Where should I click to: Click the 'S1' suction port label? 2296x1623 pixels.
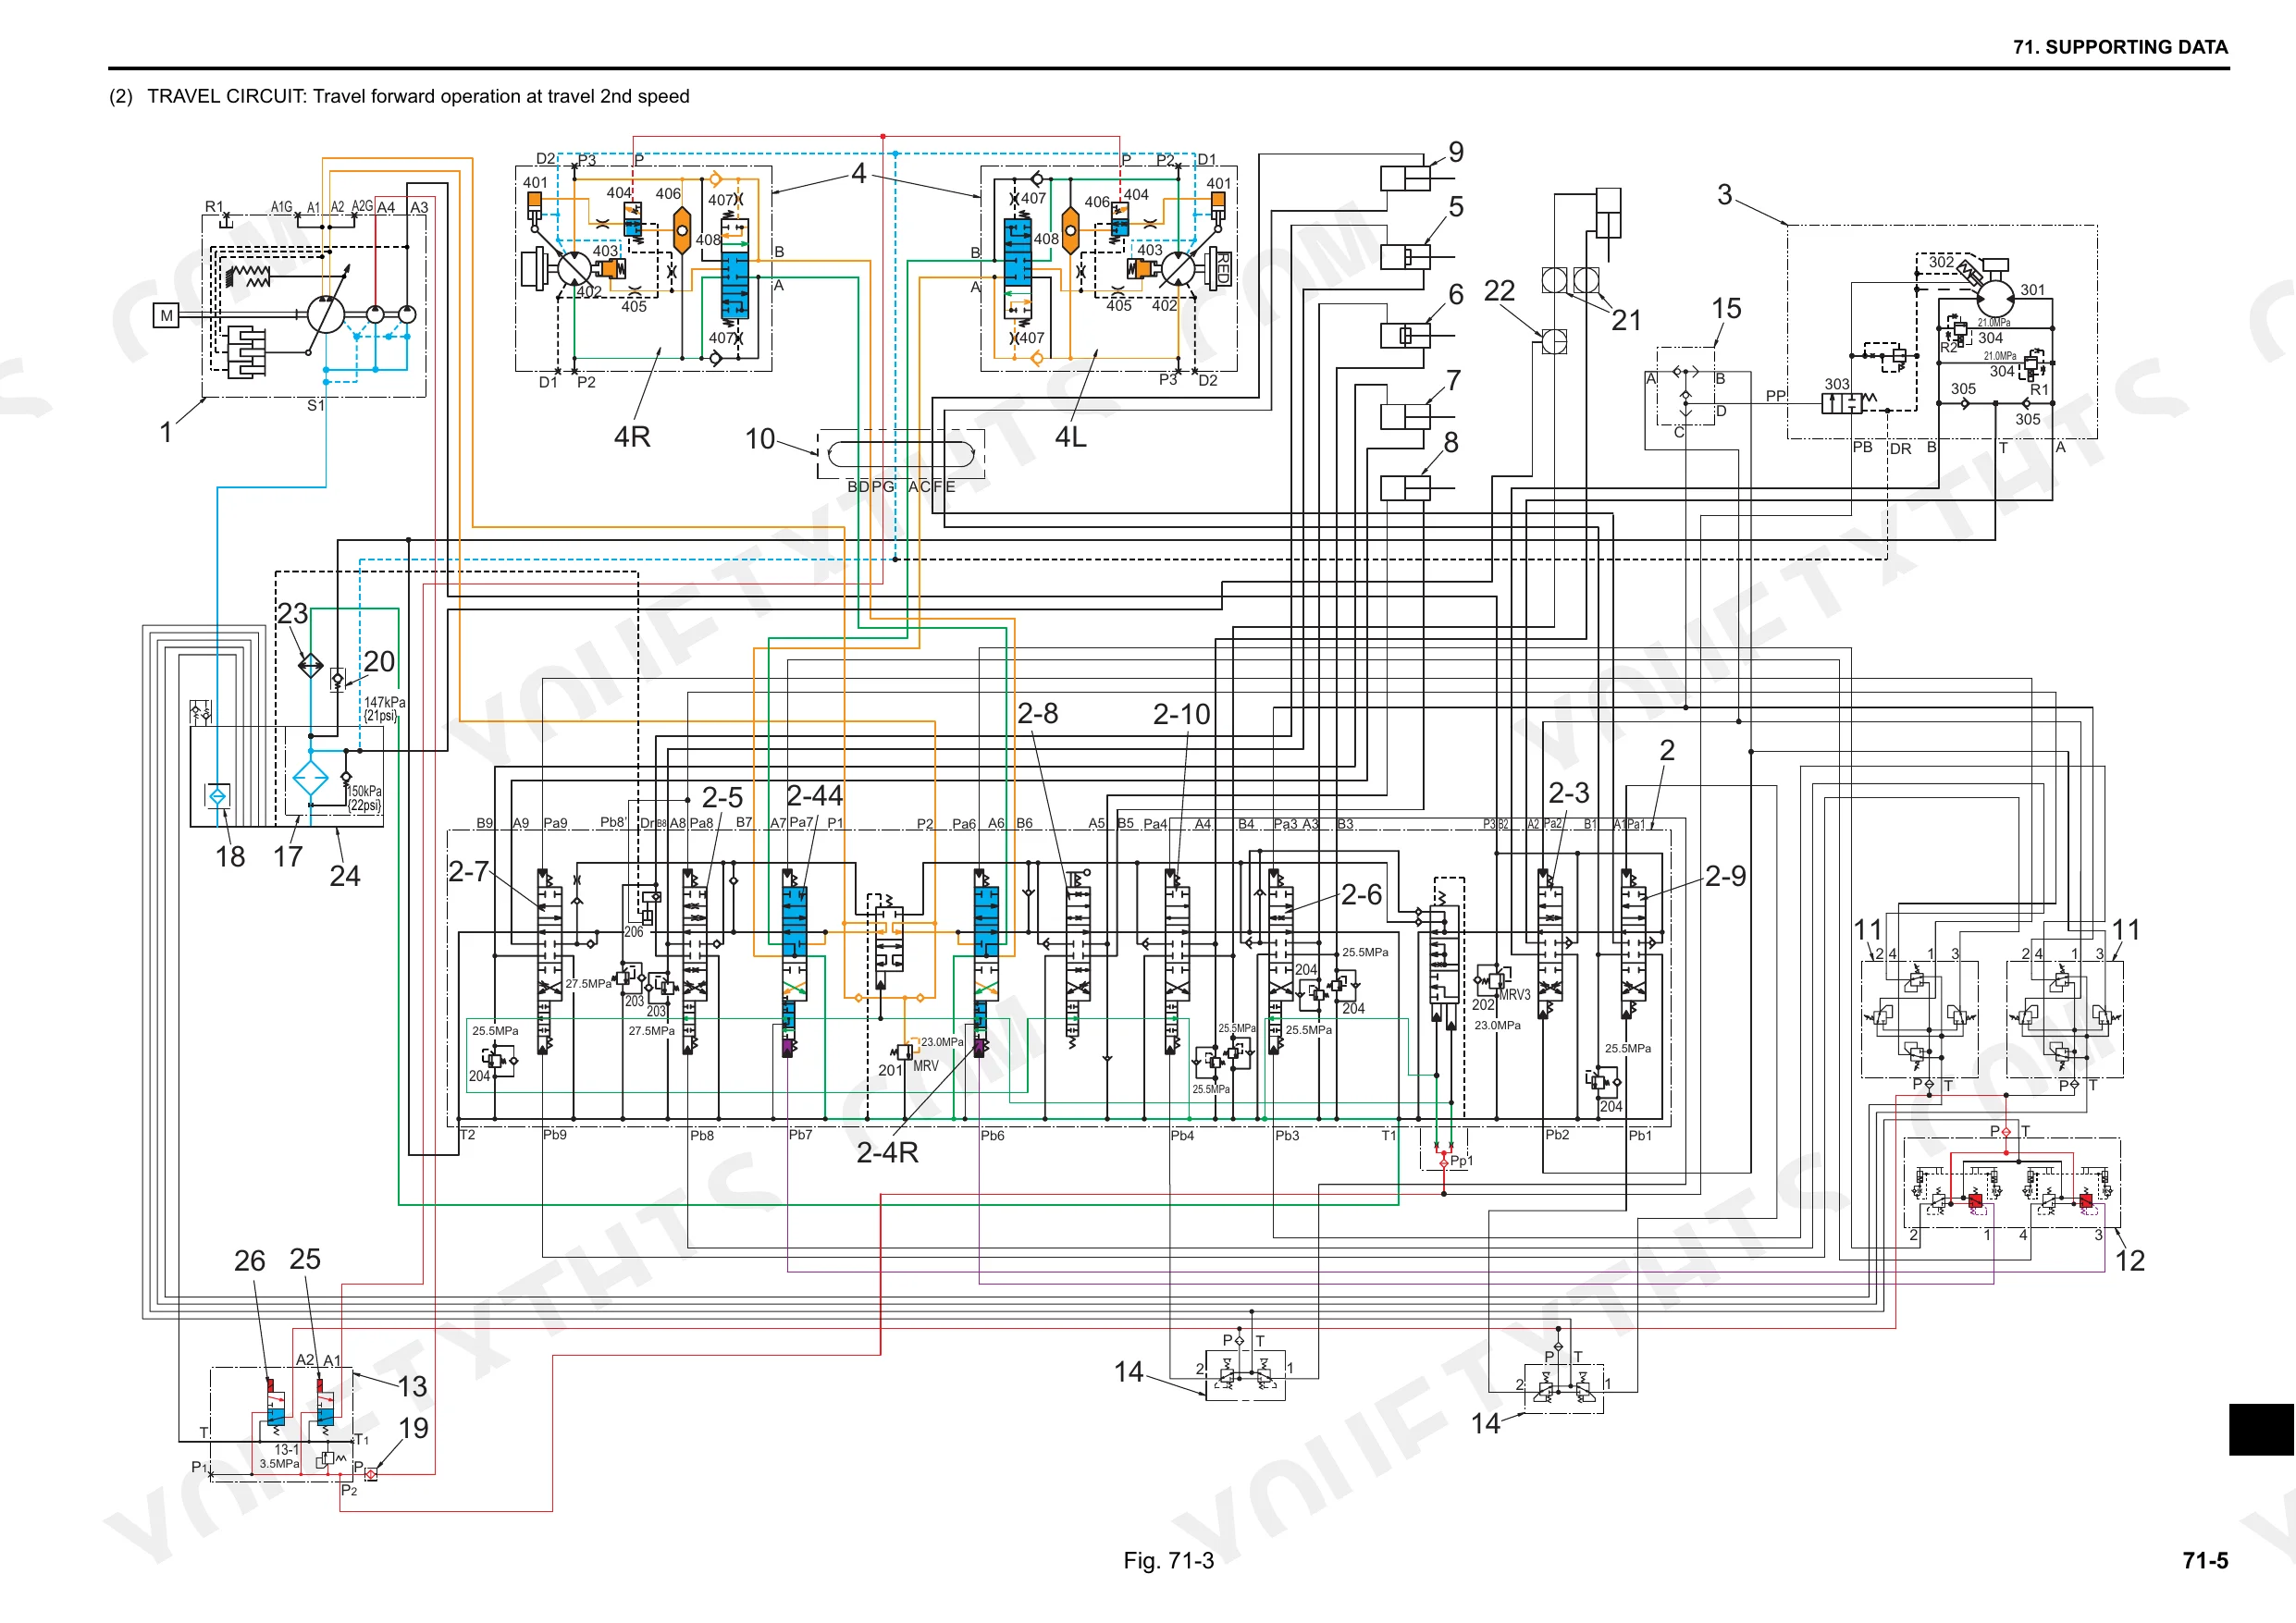316,405
